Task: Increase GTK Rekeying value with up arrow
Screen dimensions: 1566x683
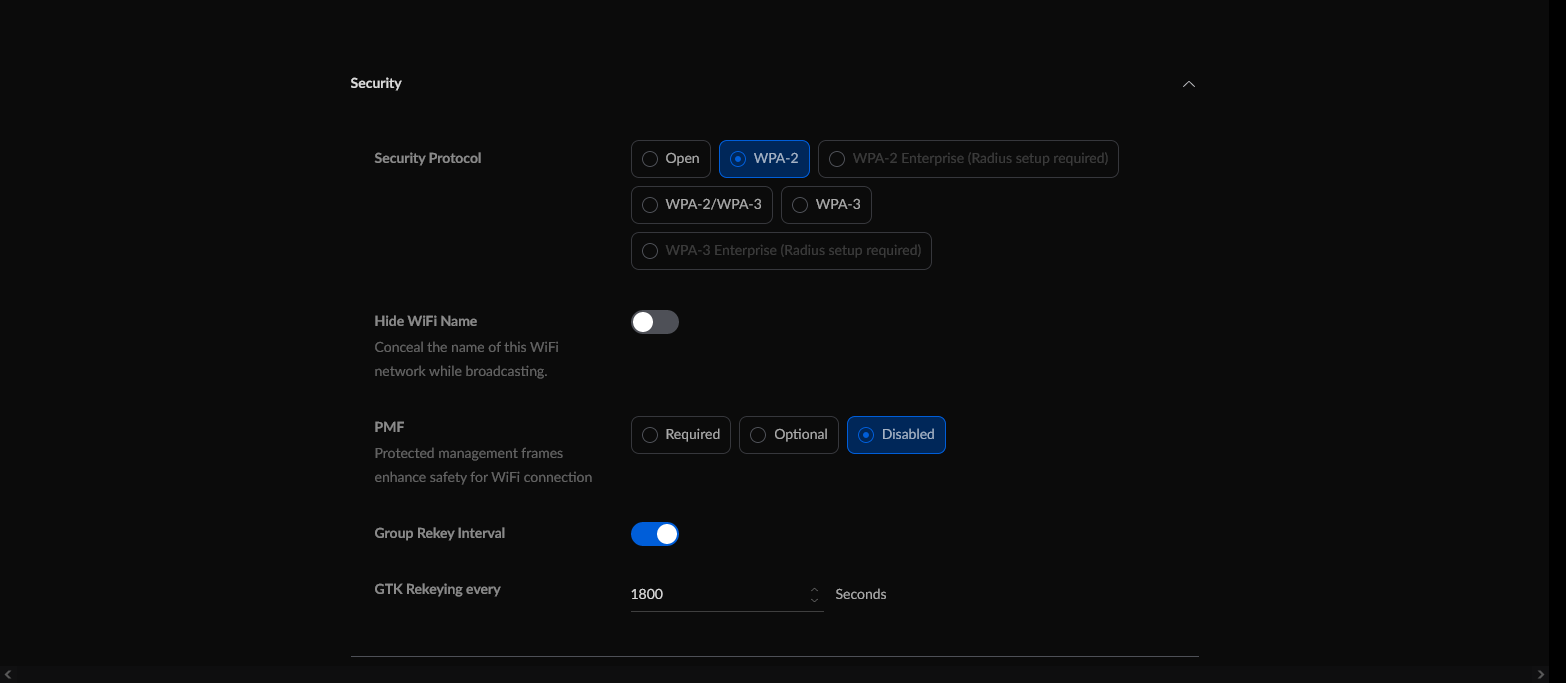Action: click(x=814, y=589)
